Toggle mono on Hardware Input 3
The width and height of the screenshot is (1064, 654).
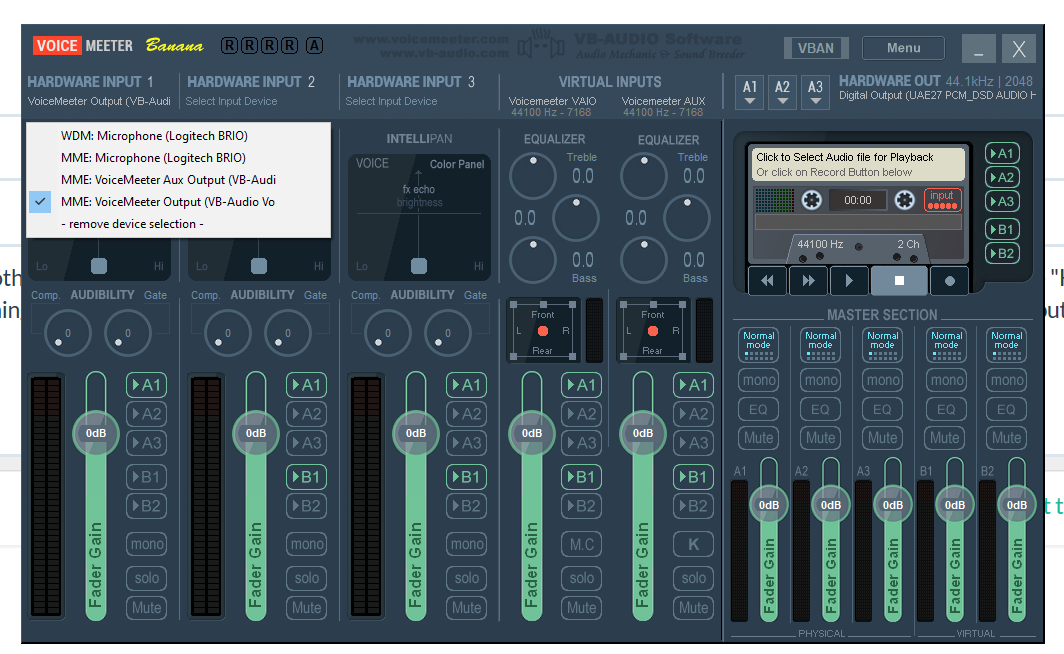tap(467, 544)
